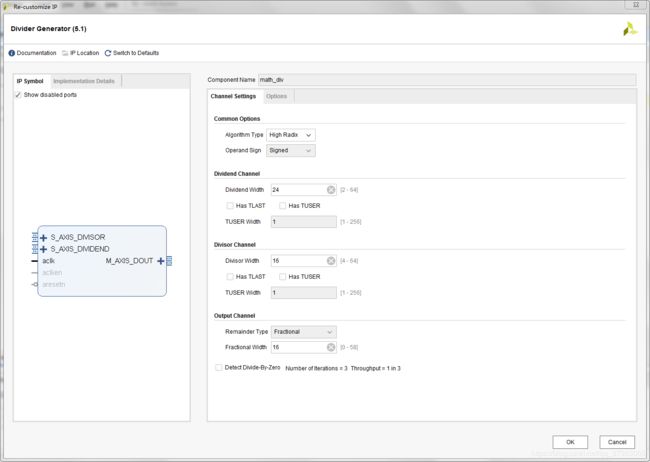Click the Divisor TUSER Width field
Image resolution: width=650 pixels, height=462 pixels.
coord(303,293)
